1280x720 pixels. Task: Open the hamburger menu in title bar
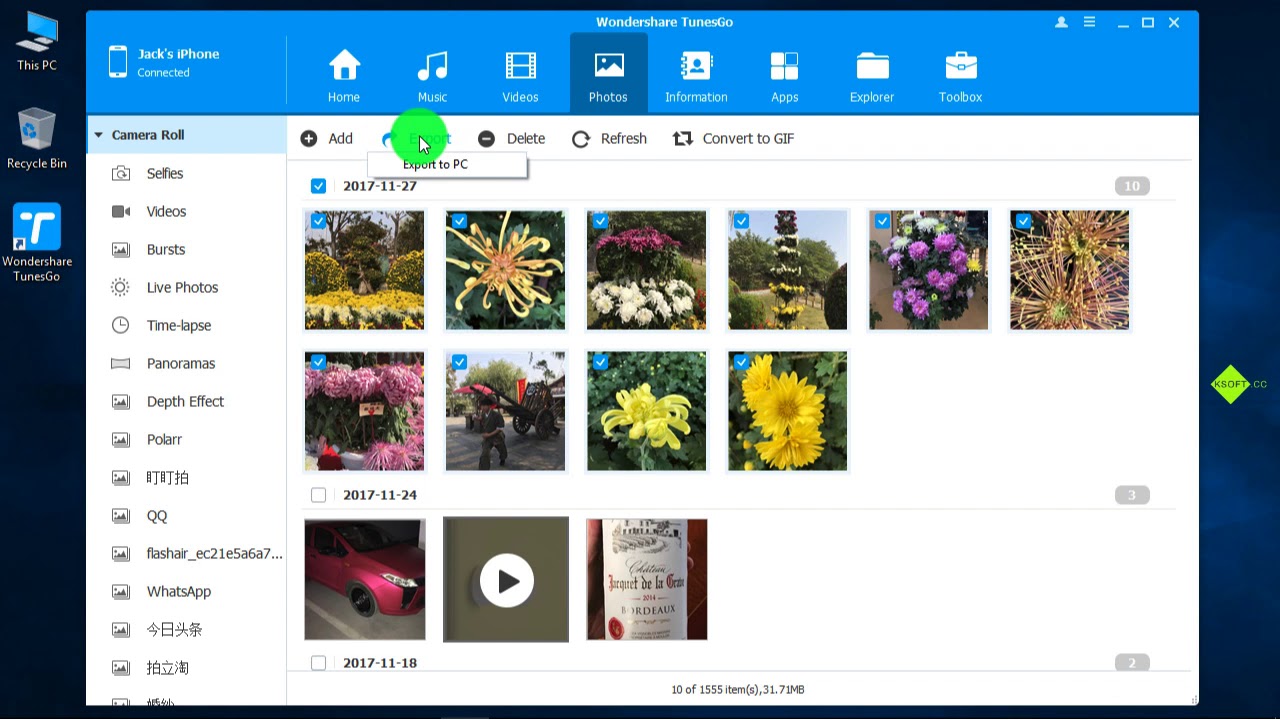1089,22
